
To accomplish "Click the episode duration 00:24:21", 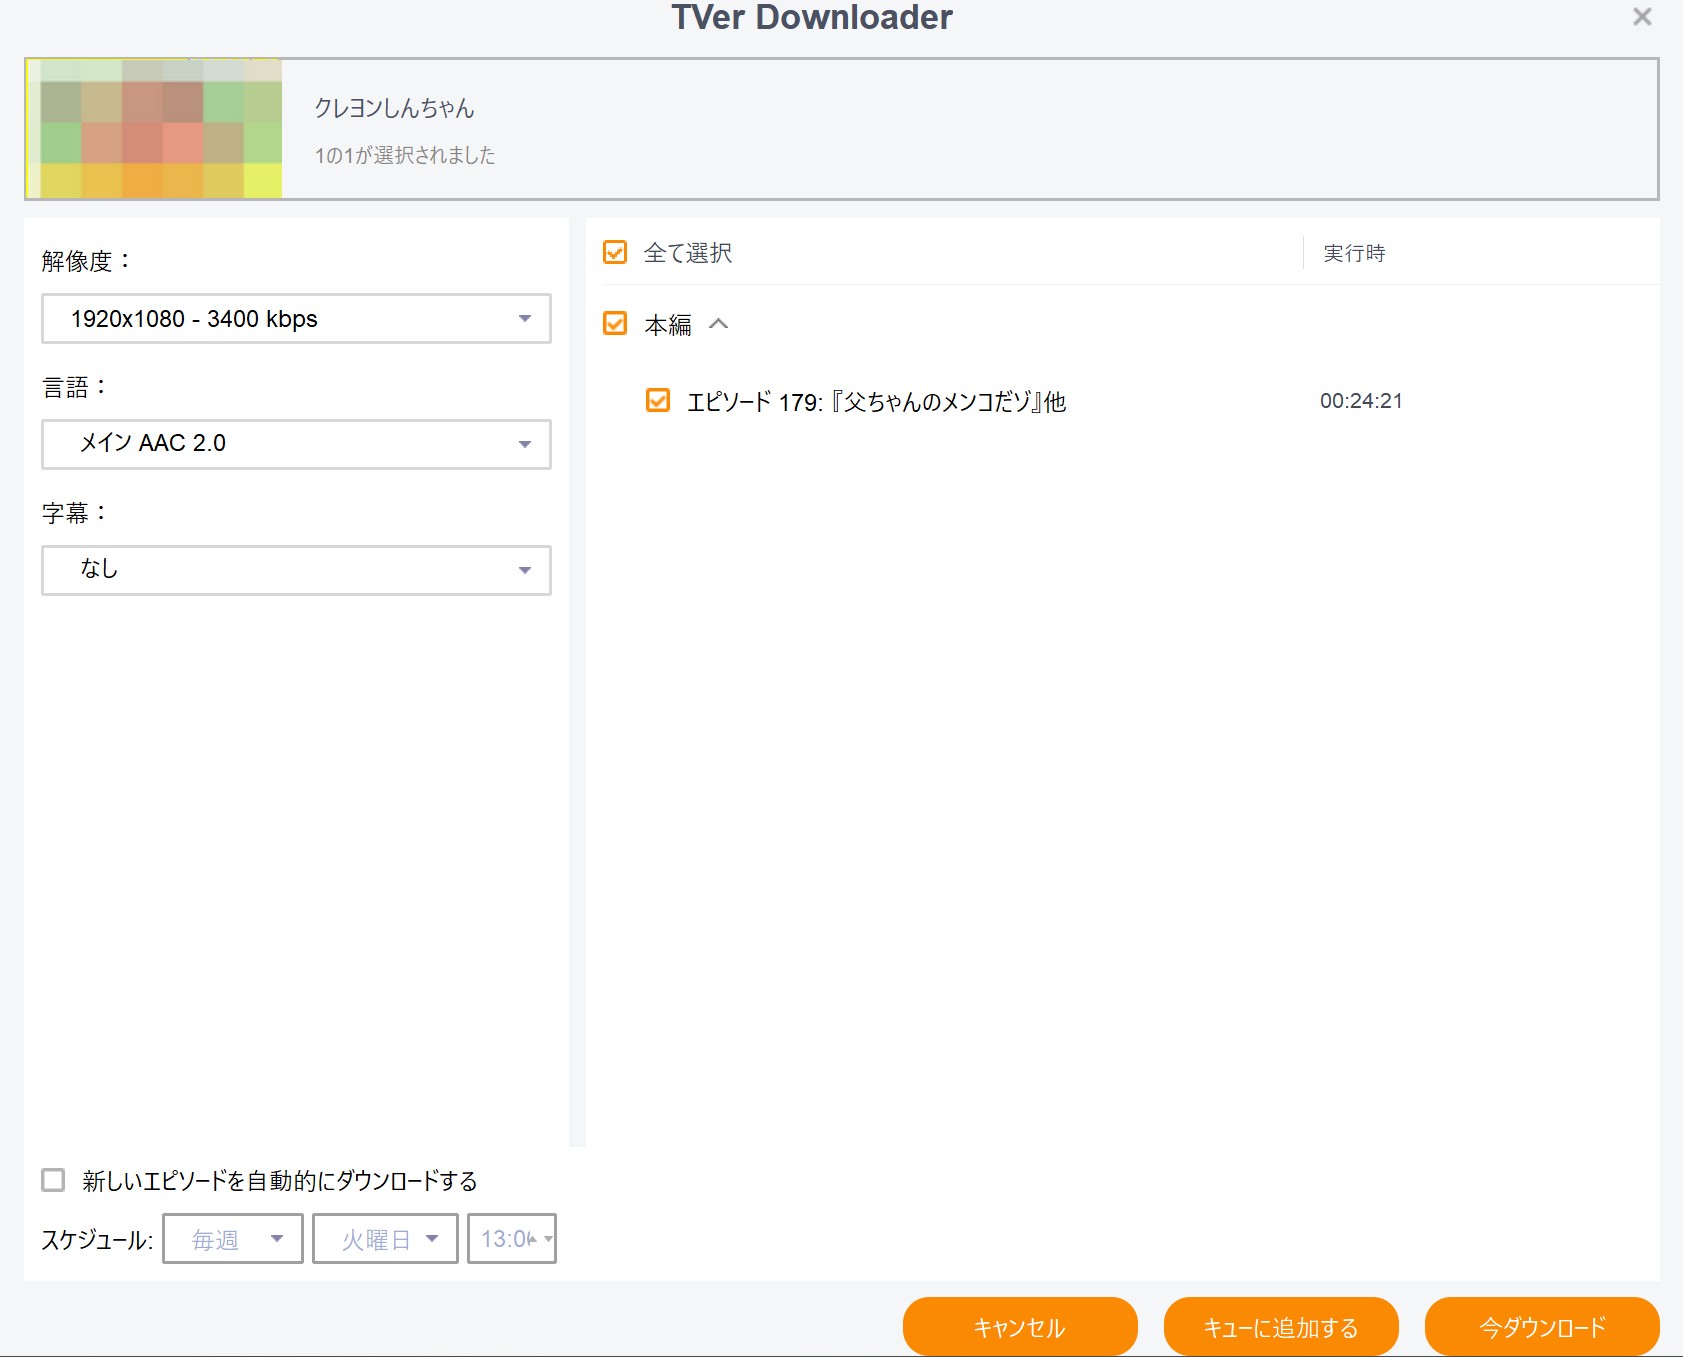I will 1361,401.
